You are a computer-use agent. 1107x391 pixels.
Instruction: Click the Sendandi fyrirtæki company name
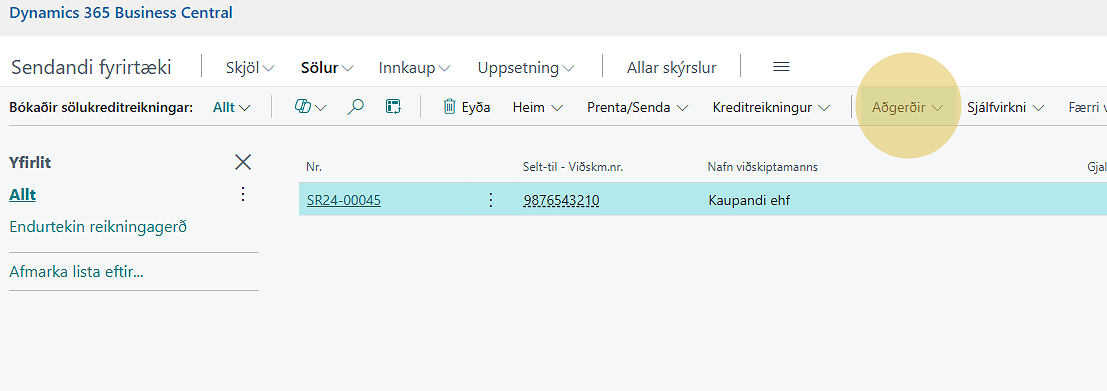(x=91, y=68)
